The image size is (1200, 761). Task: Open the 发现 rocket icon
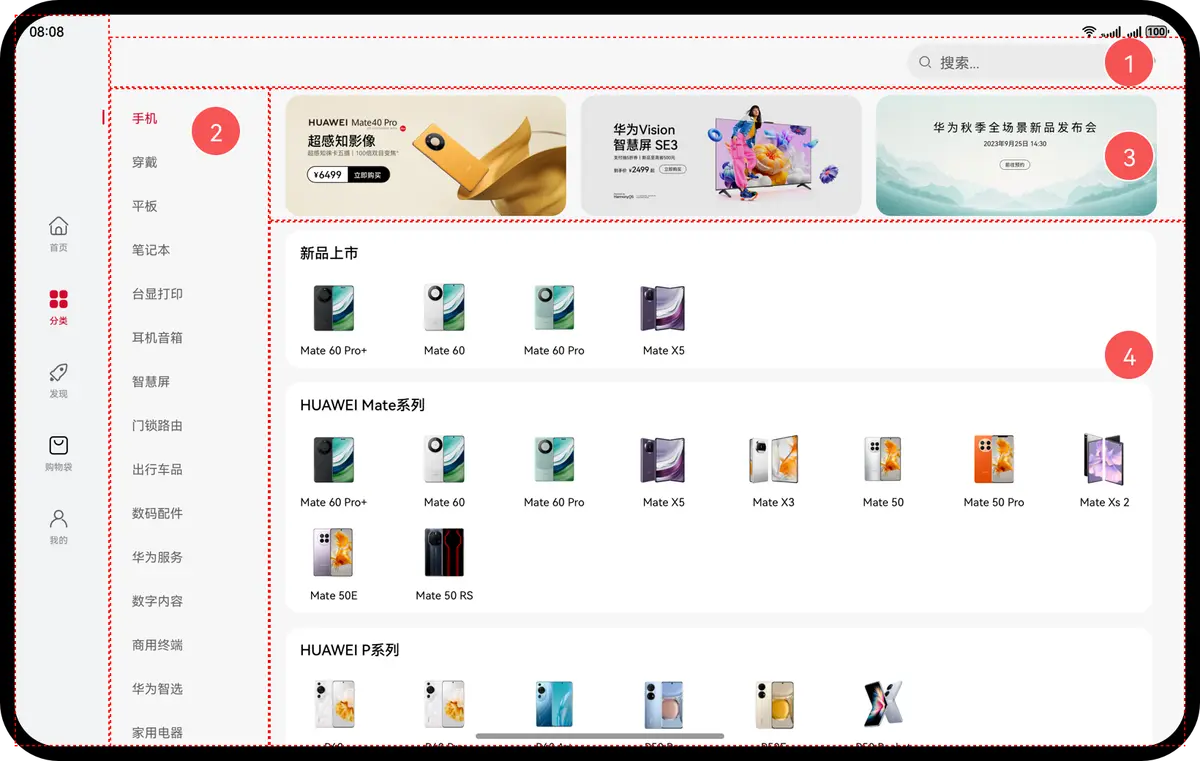coord(59,373)
